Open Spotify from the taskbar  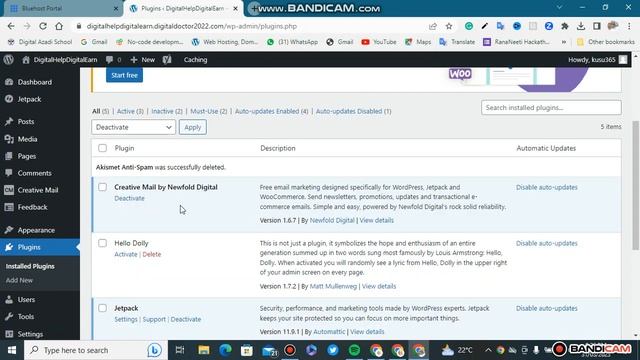coord(355,350)
